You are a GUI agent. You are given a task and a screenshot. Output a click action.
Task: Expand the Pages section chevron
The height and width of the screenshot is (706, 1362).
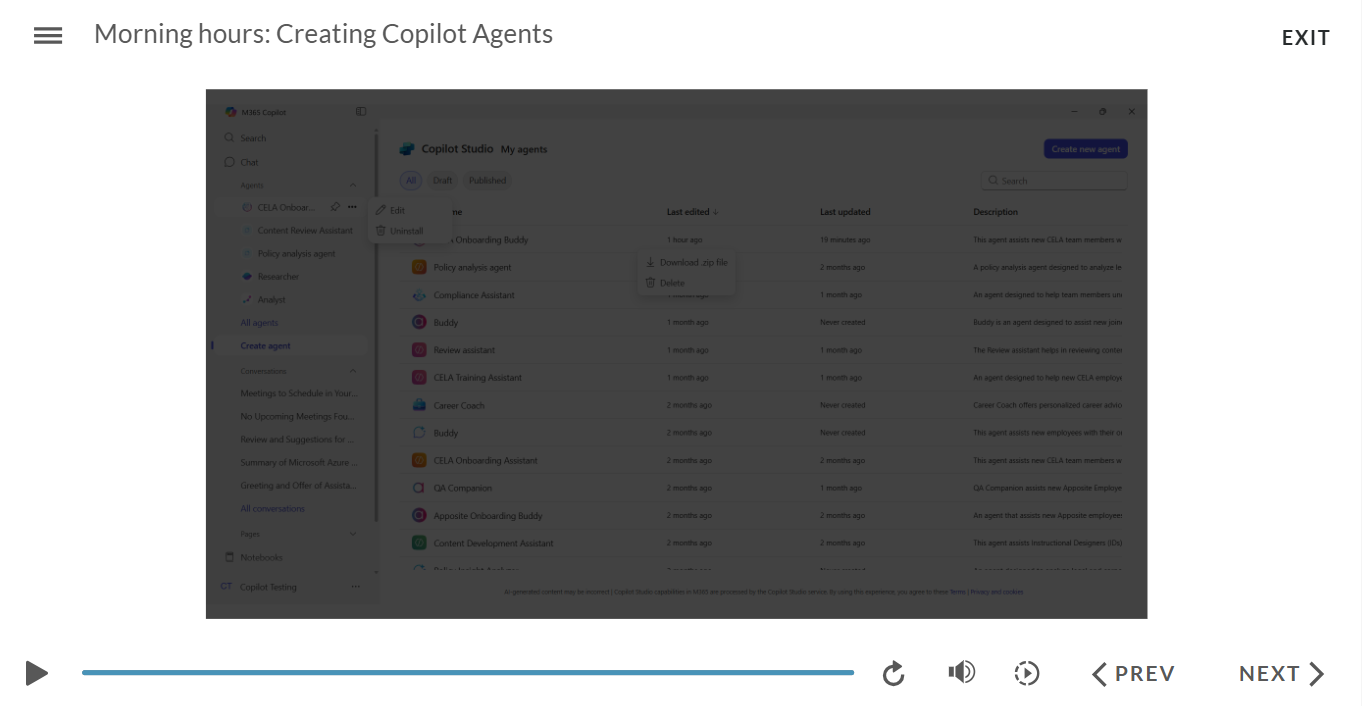tap(352, 534)
